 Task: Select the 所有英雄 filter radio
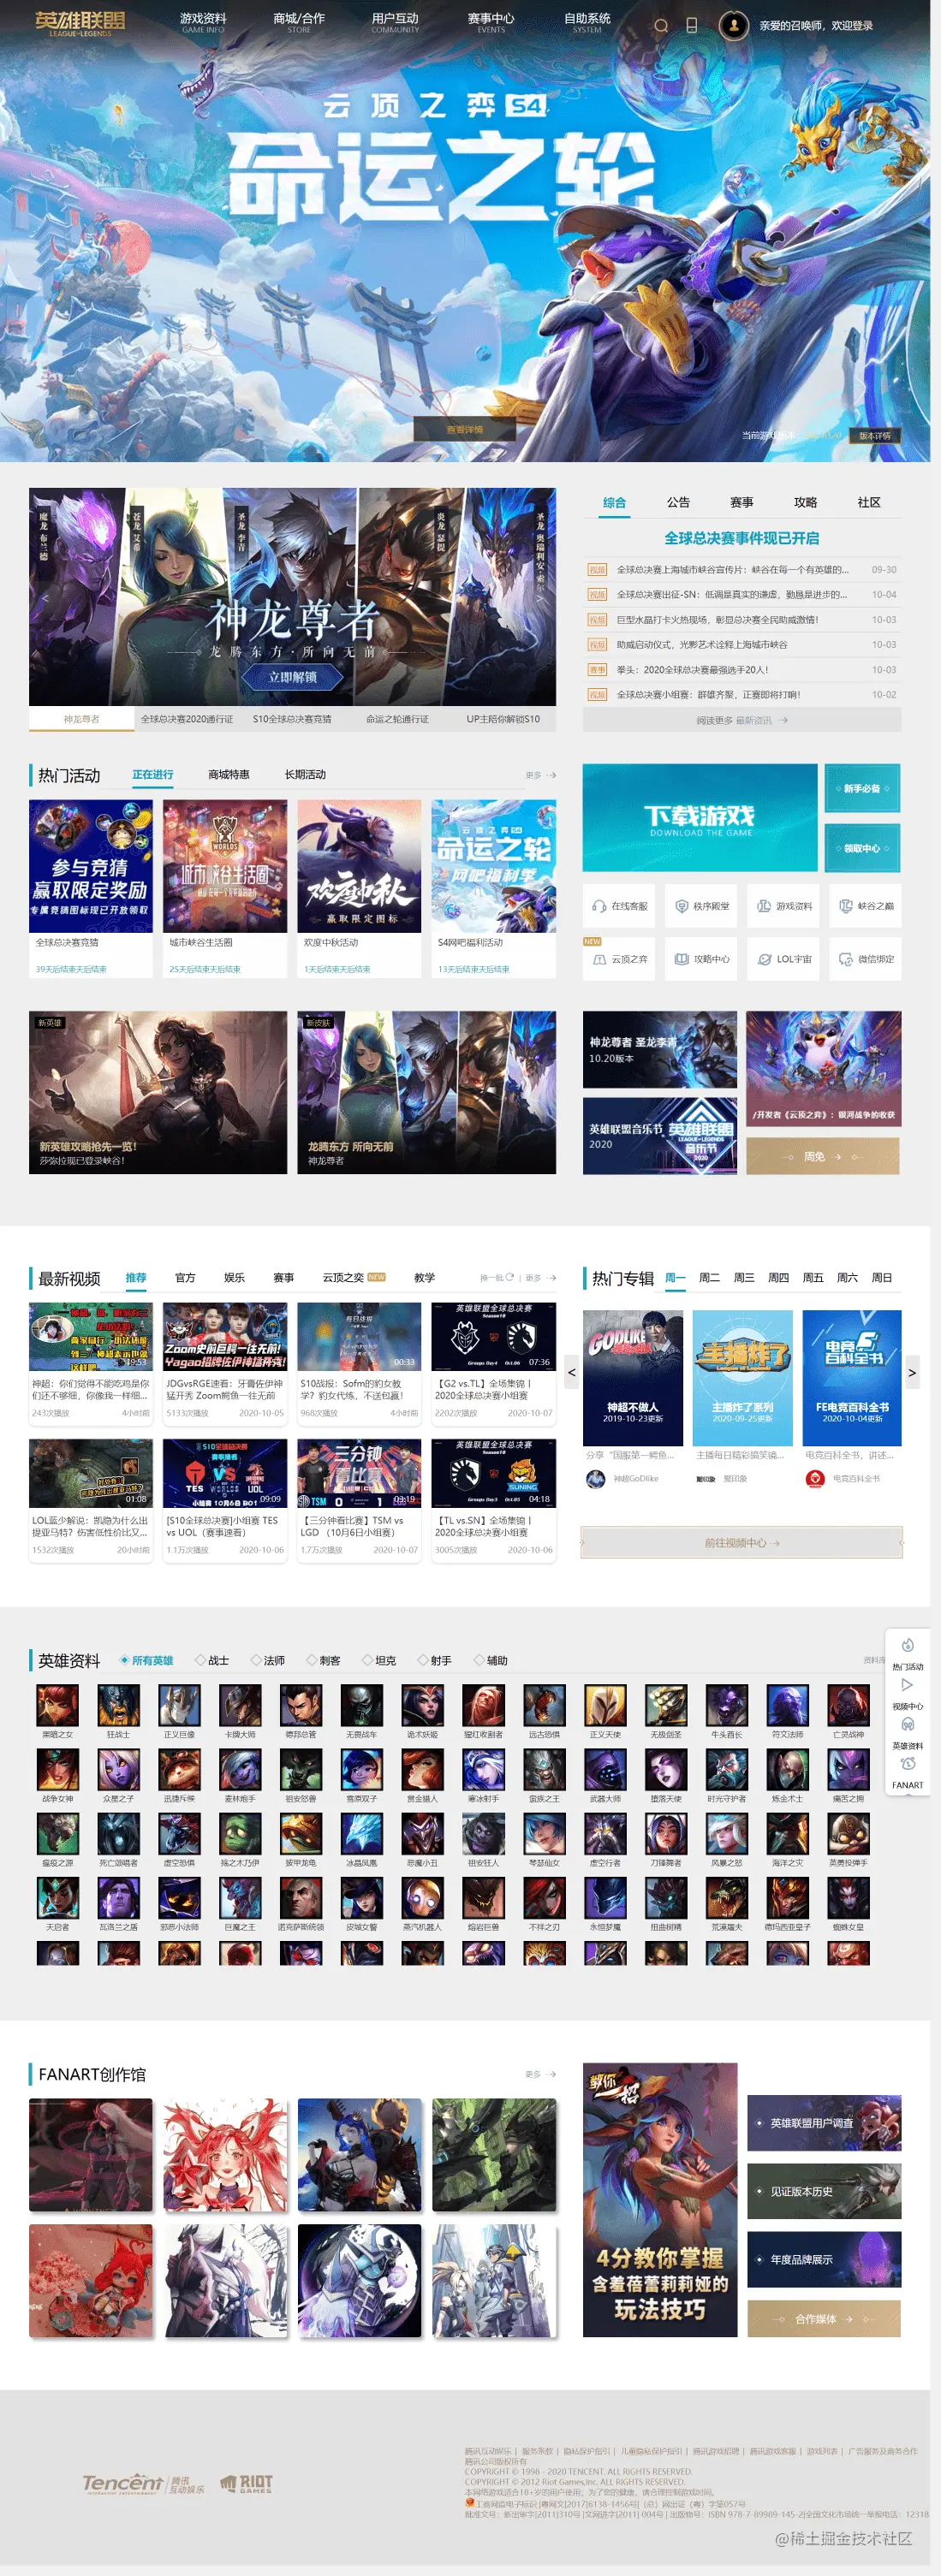[146, 1660]
